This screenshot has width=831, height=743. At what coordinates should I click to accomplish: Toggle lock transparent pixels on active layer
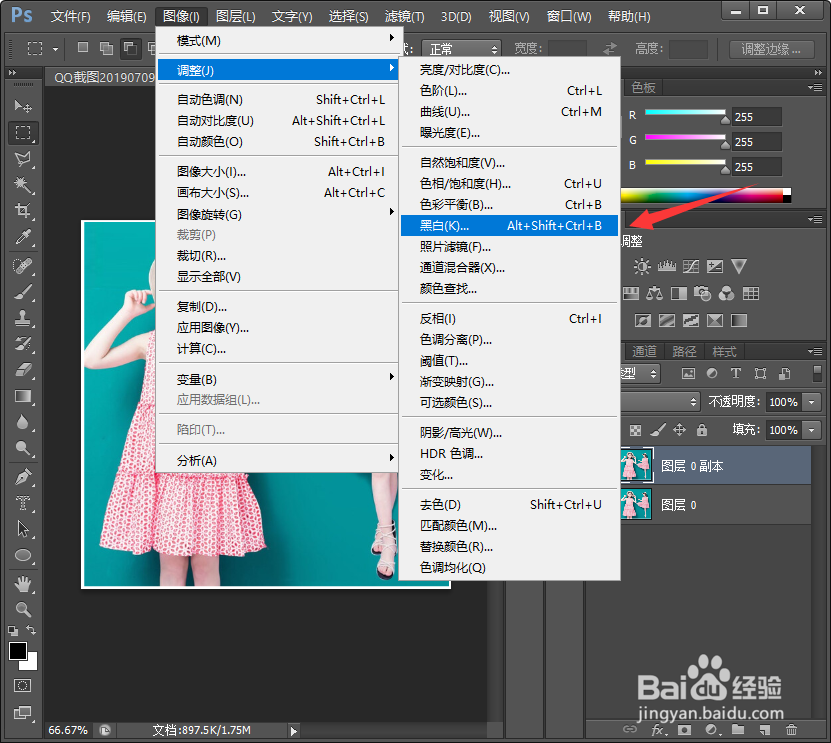tap(636, 429)
